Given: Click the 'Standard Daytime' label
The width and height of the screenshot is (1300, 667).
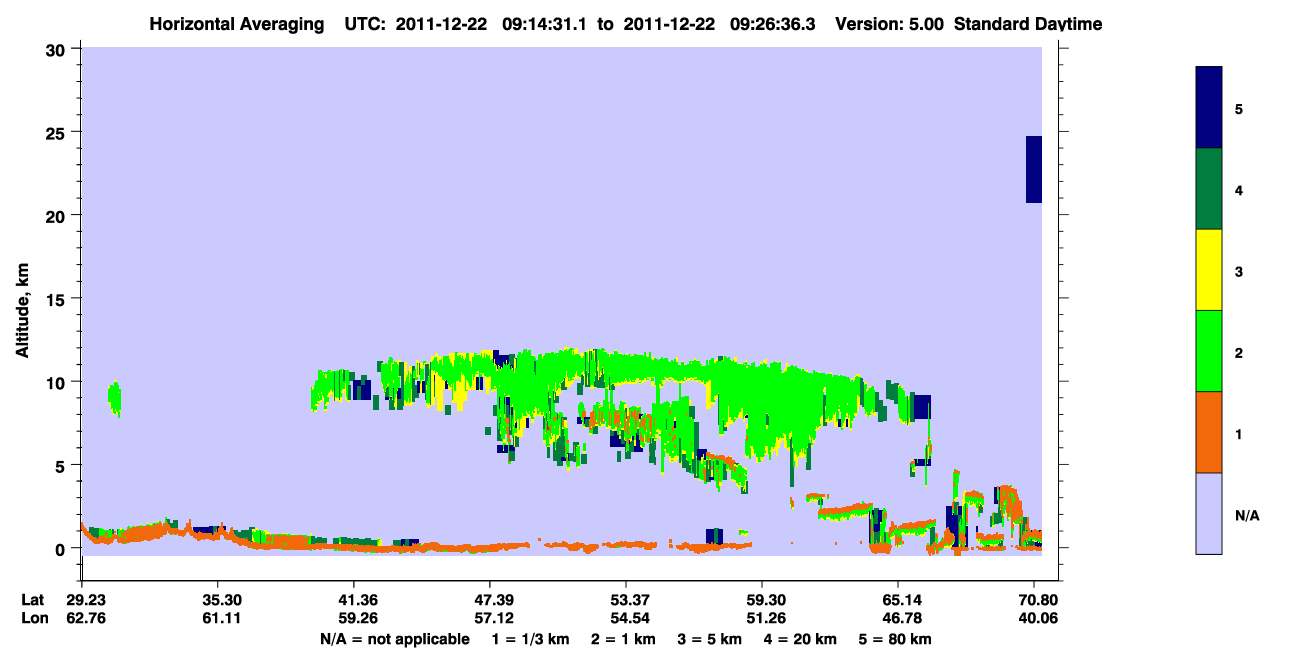Looking at the screenshot, I should (1028, 24).
